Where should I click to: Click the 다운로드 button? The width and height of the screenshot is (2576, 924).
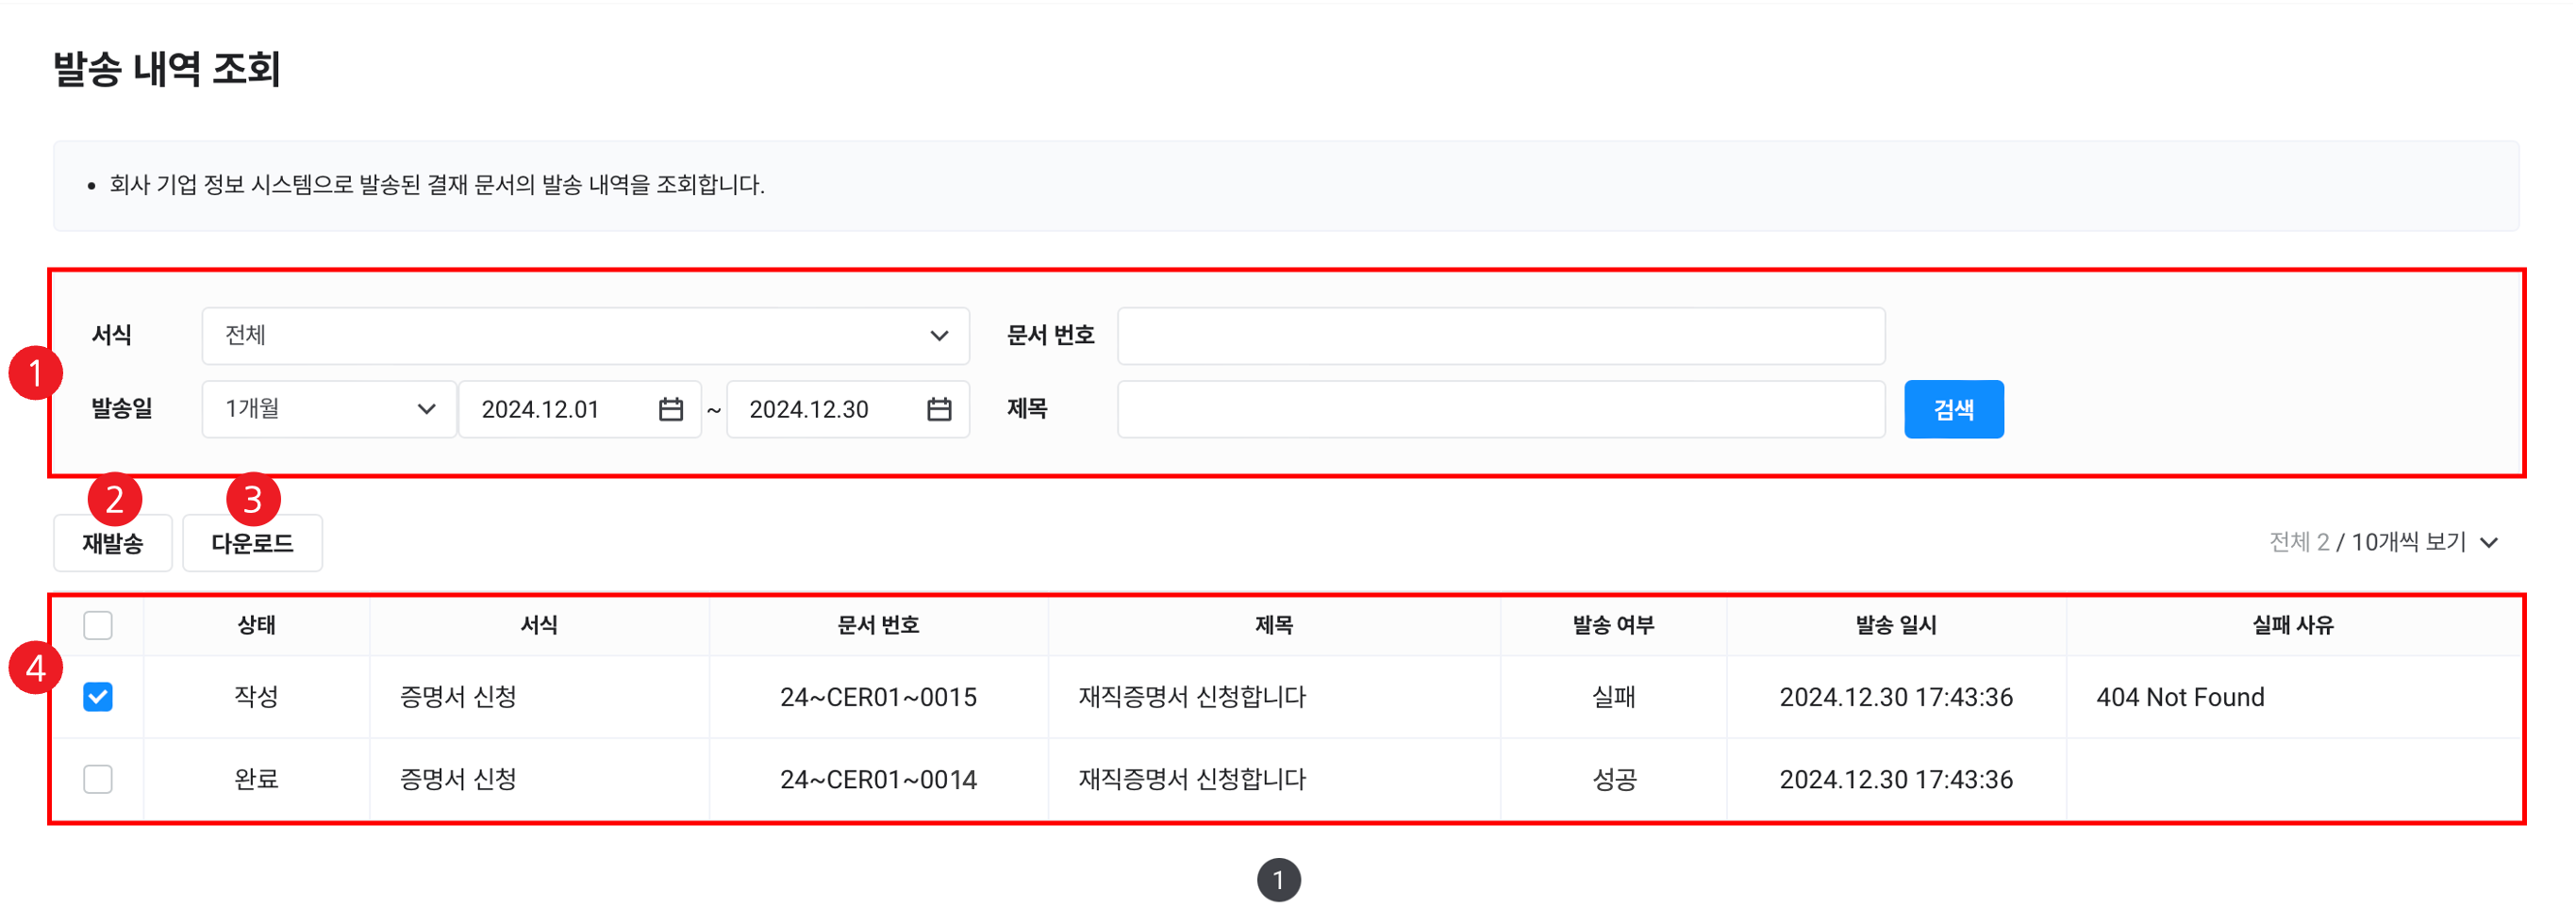(252, 543)
